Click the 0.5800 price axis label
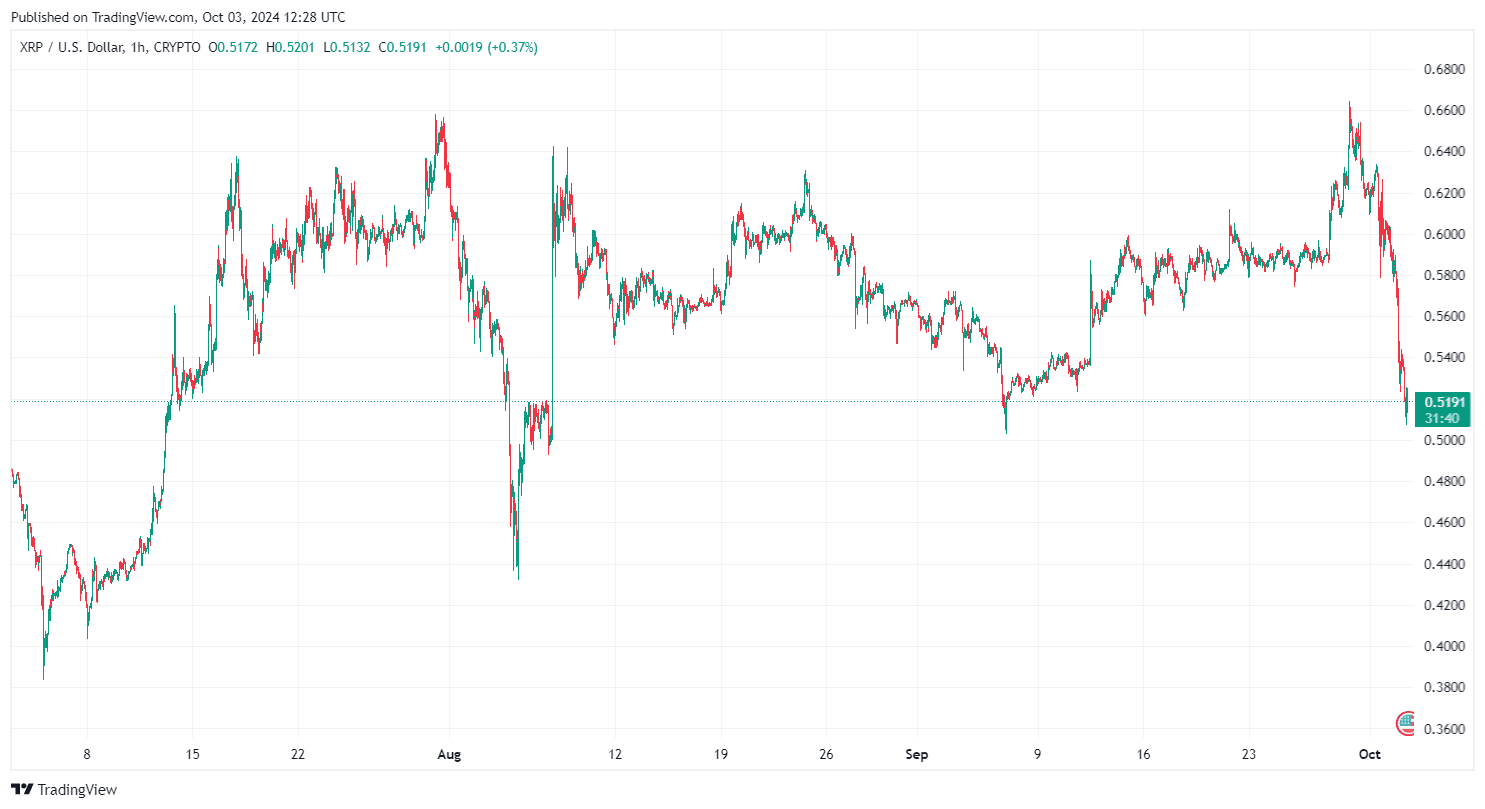This screenshot has width=1485, height=809. (1445, 275)
